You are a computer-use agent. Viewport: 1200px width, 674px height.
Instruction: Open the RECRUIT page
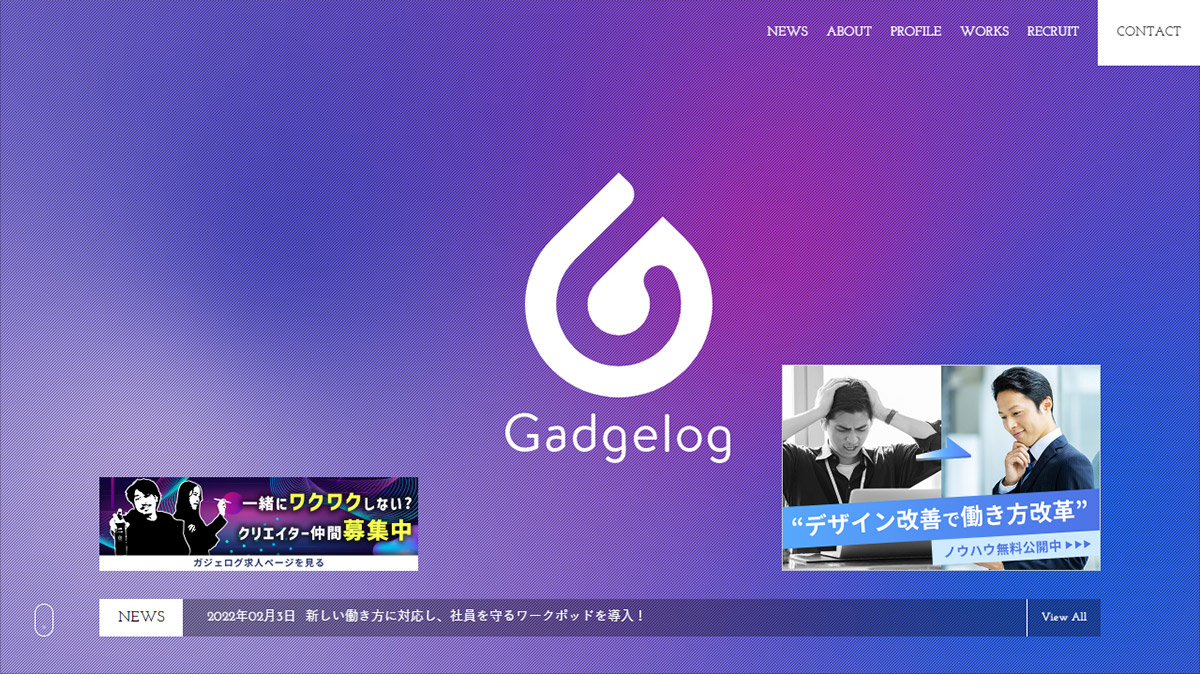[1053, 32]
